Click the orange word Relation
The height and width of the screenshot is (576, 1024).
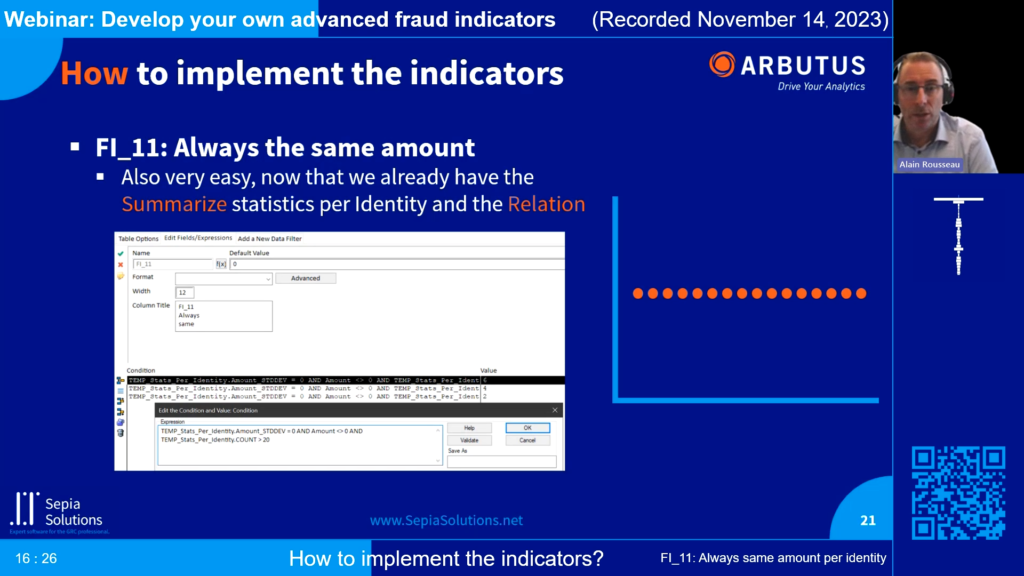[x=546, y=204]
